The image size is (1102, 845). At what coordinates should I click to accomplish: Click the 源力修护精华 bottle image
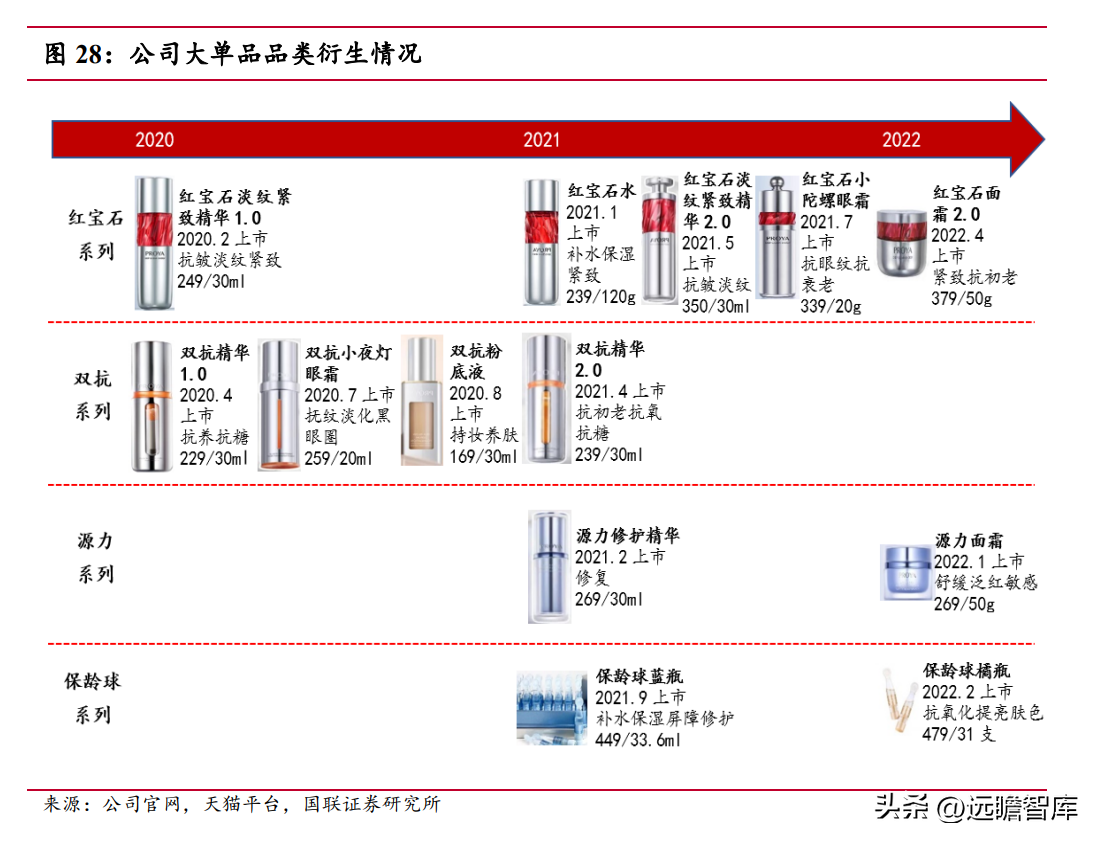(550, 567)
